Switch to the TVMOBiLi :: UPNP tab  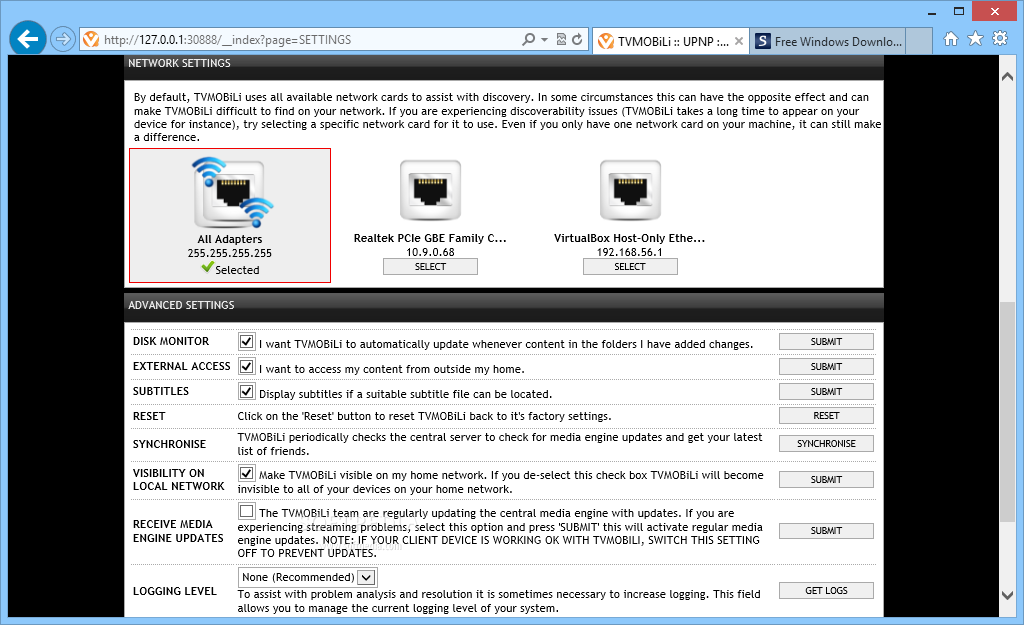(x=671, y=41)
